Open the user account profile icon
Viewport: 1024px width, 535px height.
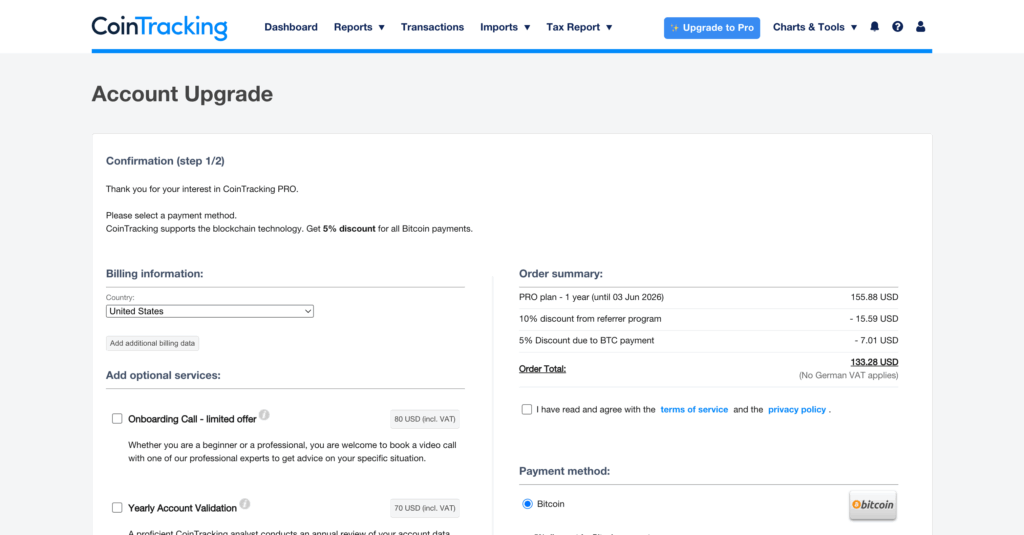(920, 27)
